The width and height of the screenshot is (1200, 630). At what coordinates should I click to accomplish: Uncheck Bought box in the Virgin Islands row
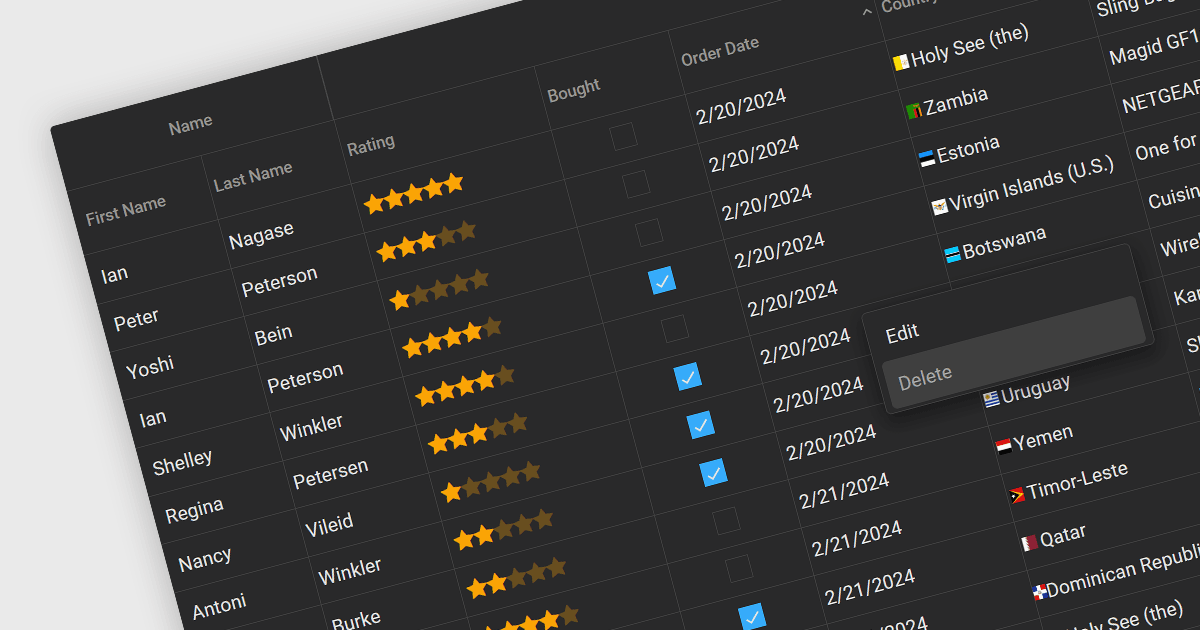(x=662, y=280)
